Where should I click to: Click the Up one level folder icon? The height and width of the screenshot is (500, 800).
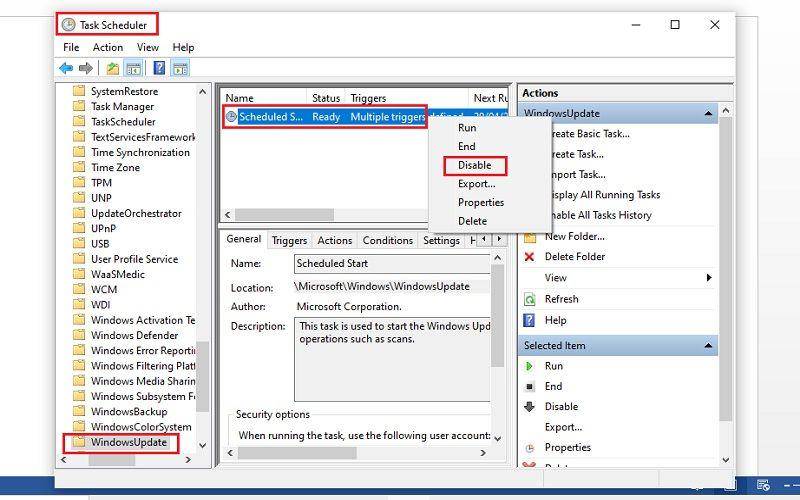pos(112,68)
